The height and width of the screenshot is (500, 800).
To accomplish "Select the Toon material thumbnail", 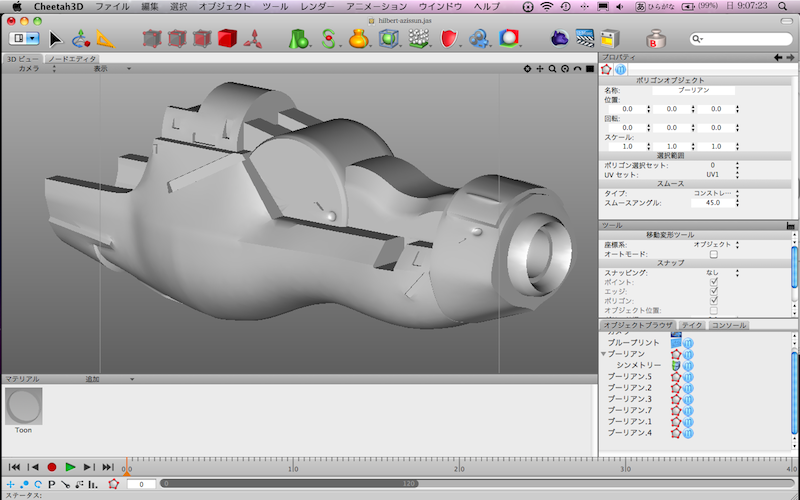I will (23, 406).
